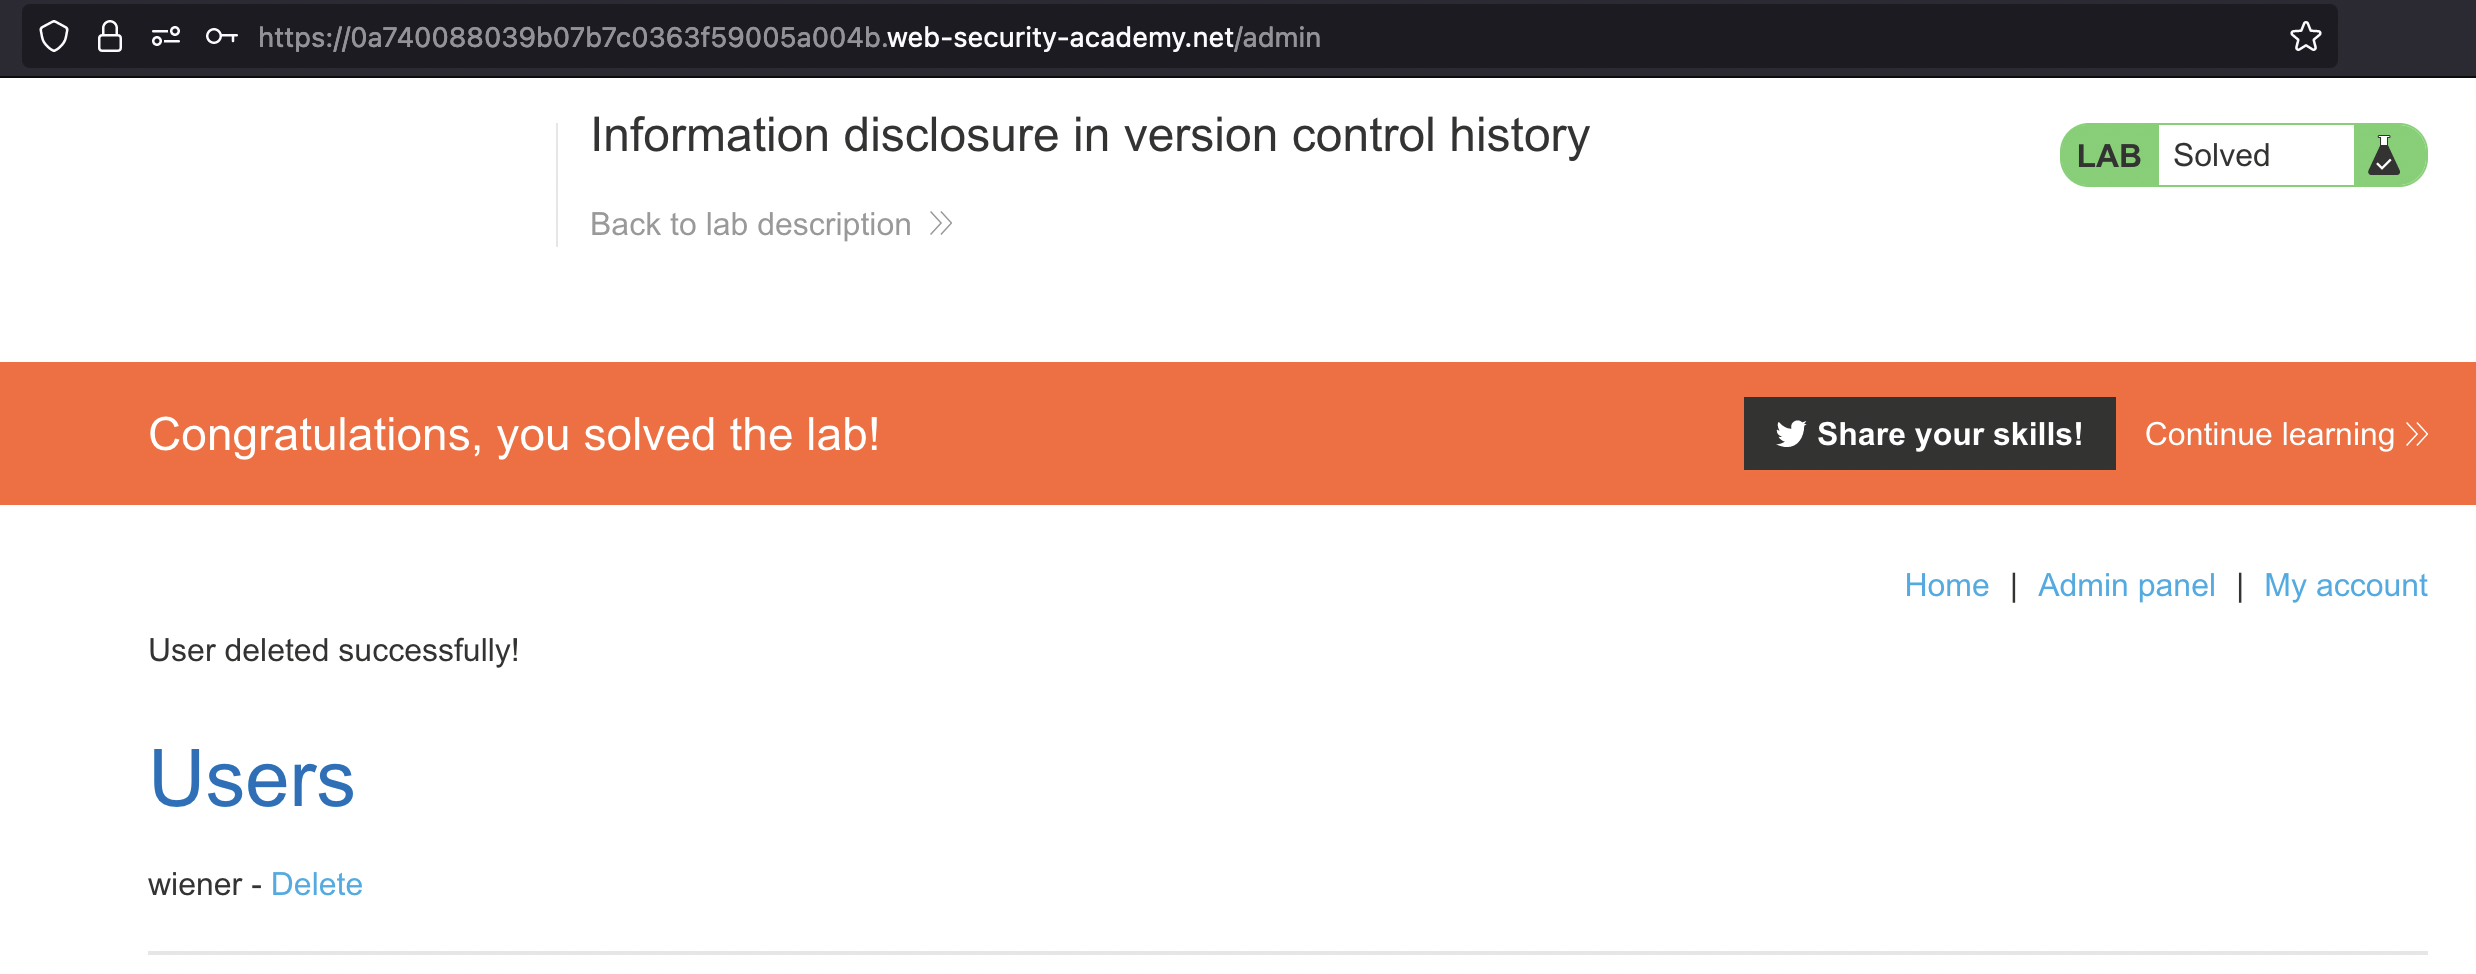Click the shield tracking protection icon
This screenshot has width=2476, height=974.
coord(54,37)
